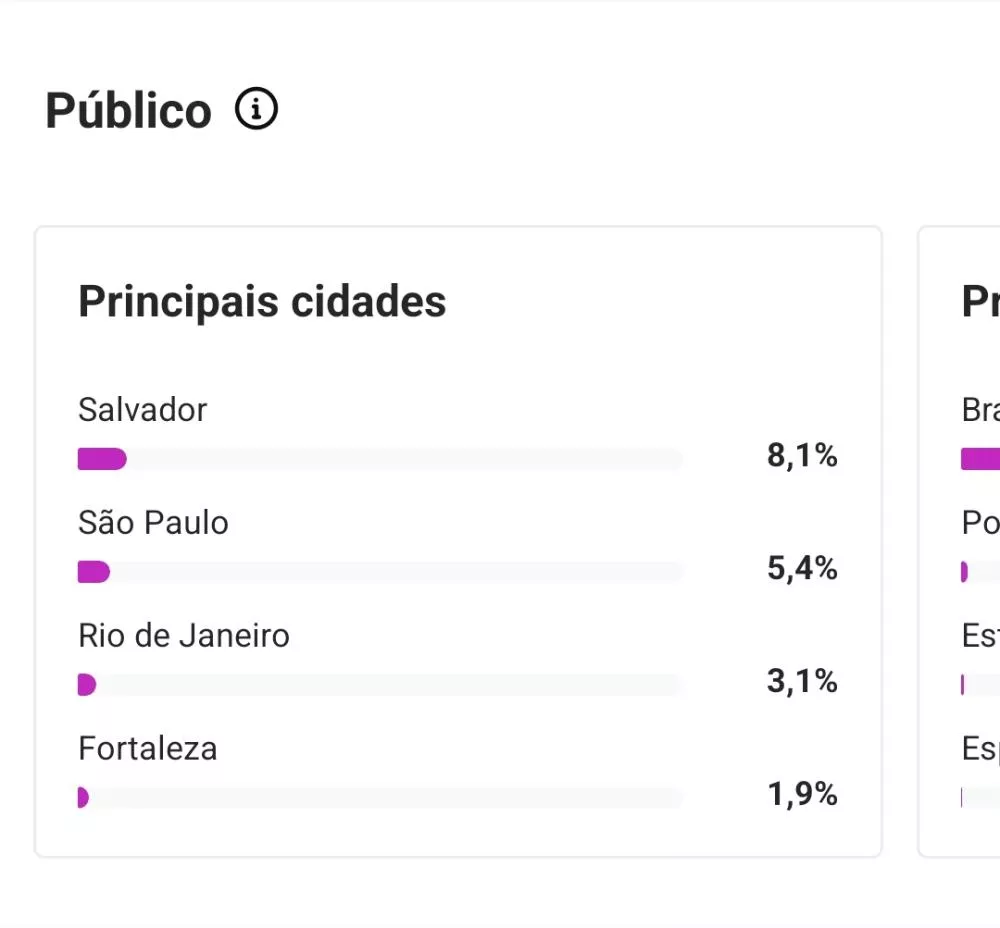Click the cut-off "Esp" label in the second card
Image resolution: width=1000 pixels, height=928 pixels.
980,749
